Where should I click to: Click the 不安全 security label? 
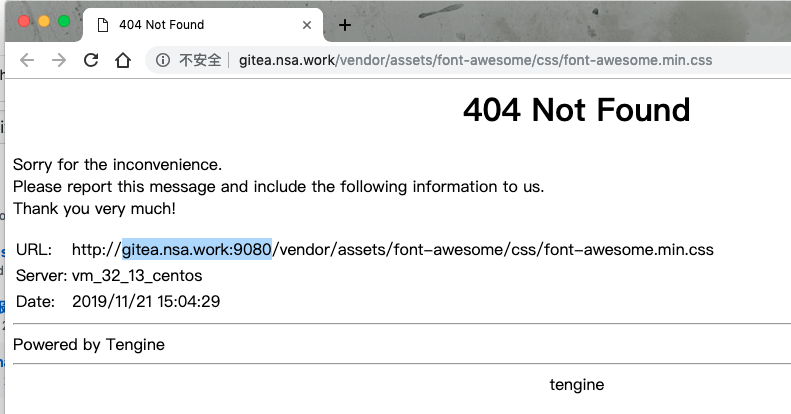point(200,60)
